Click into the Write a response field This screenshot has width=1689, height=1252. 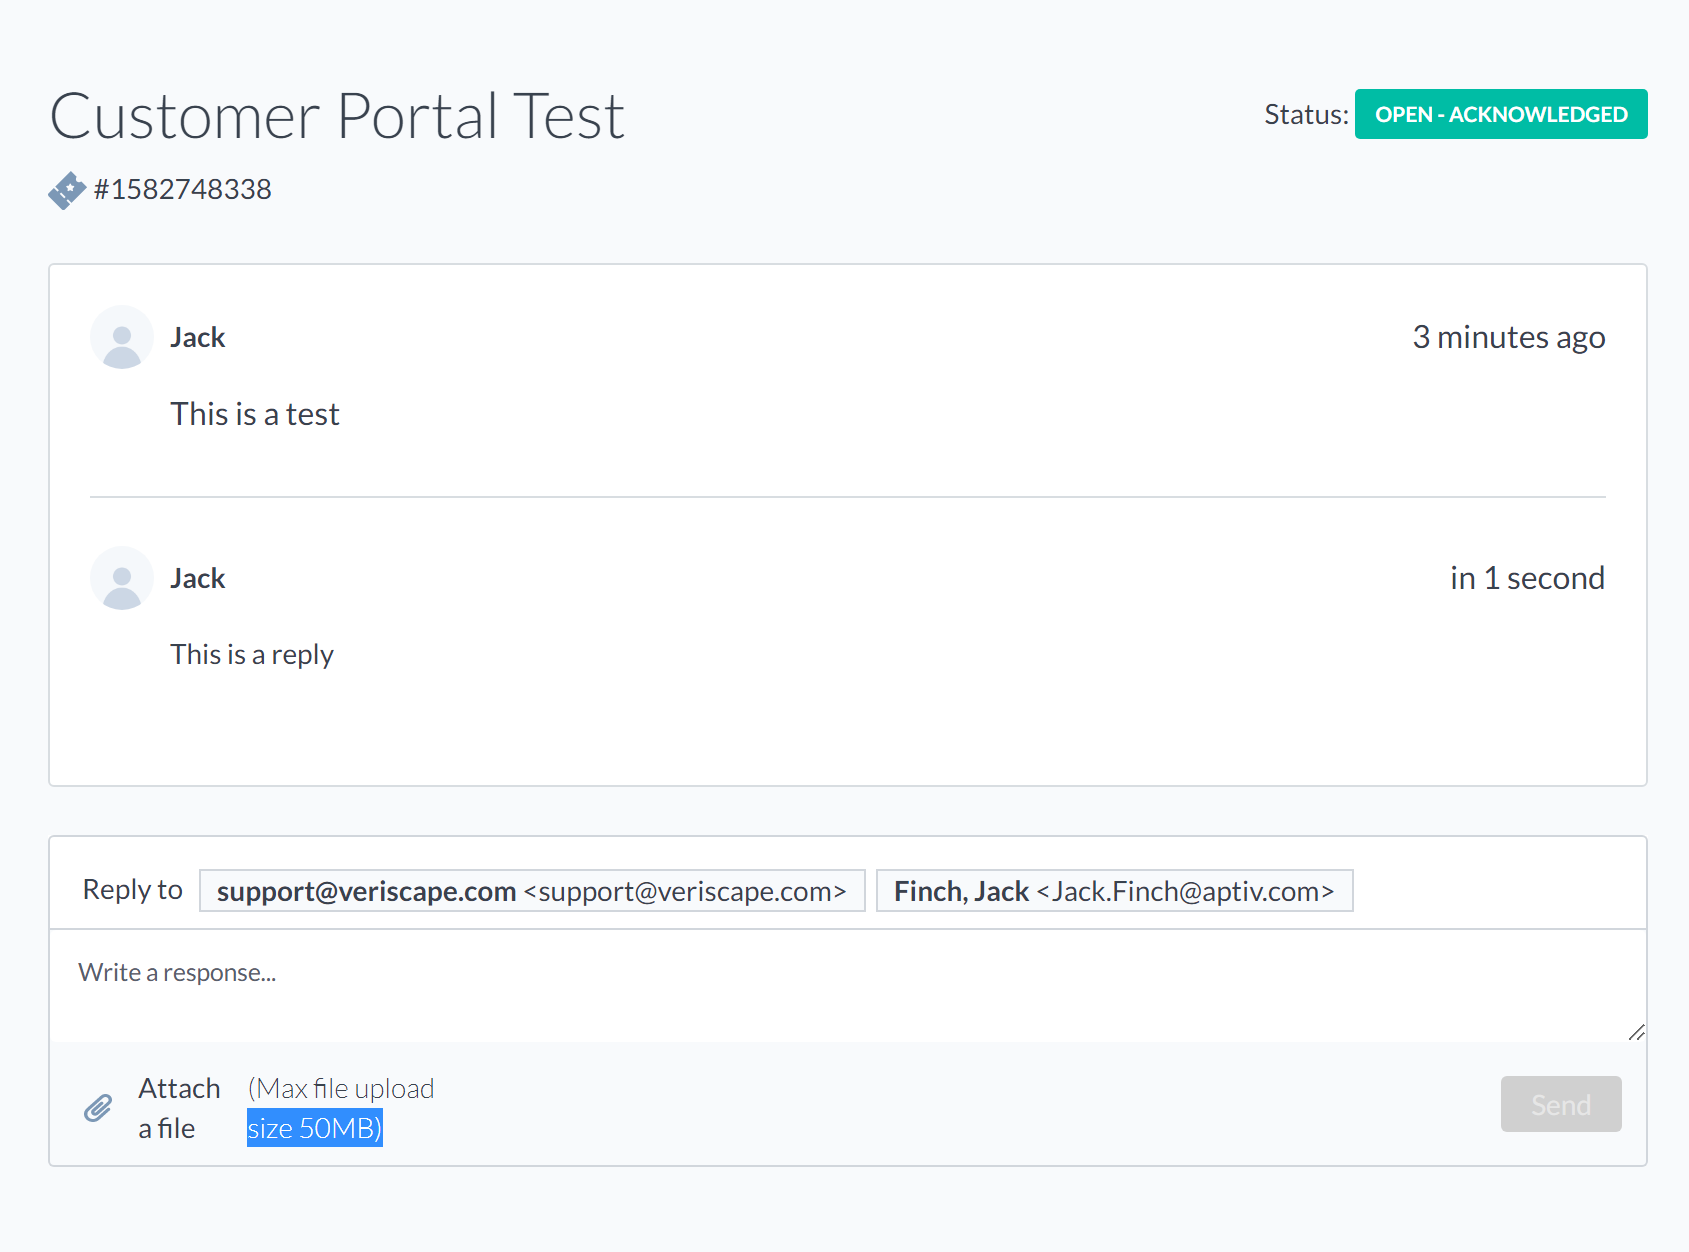point(846,985)
